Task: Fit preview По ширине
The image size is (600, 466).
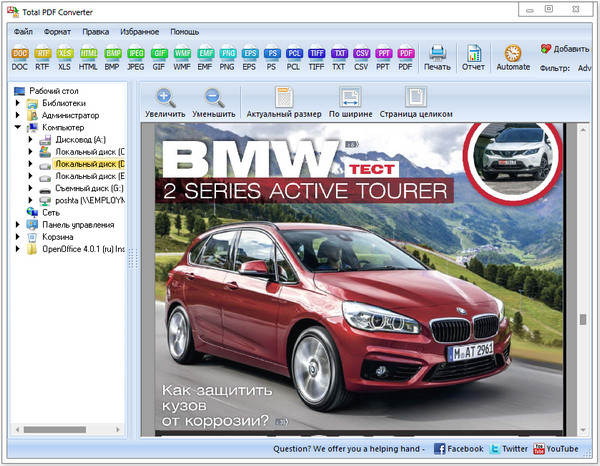Action: click(350, 103)
